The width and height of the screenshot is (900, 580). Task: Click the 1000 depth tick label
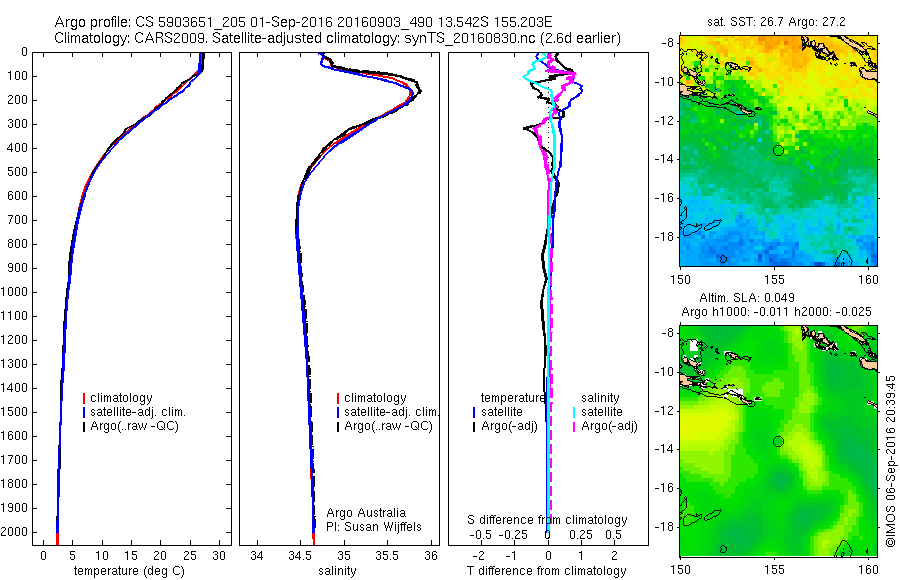(14, 292)
